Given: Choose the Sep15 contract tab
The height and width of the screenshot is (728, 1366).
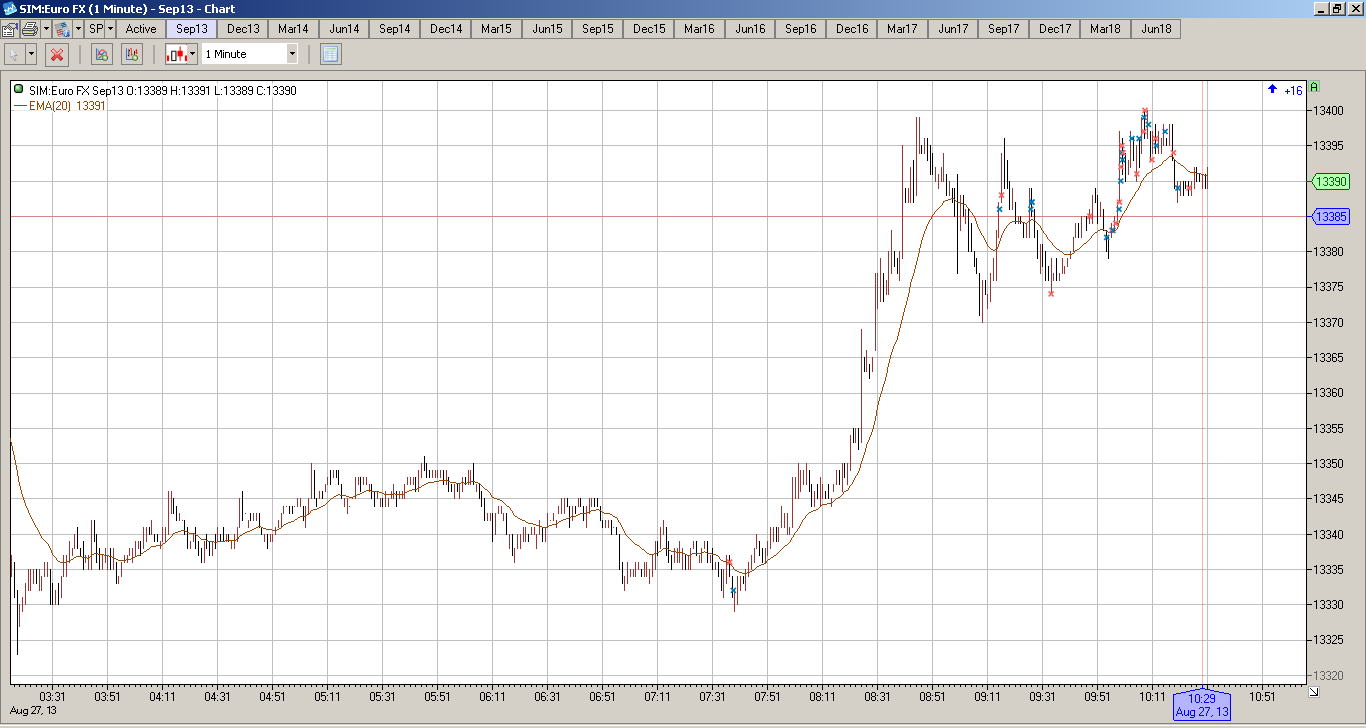Looking at the screenshot, I should point(598,29).
